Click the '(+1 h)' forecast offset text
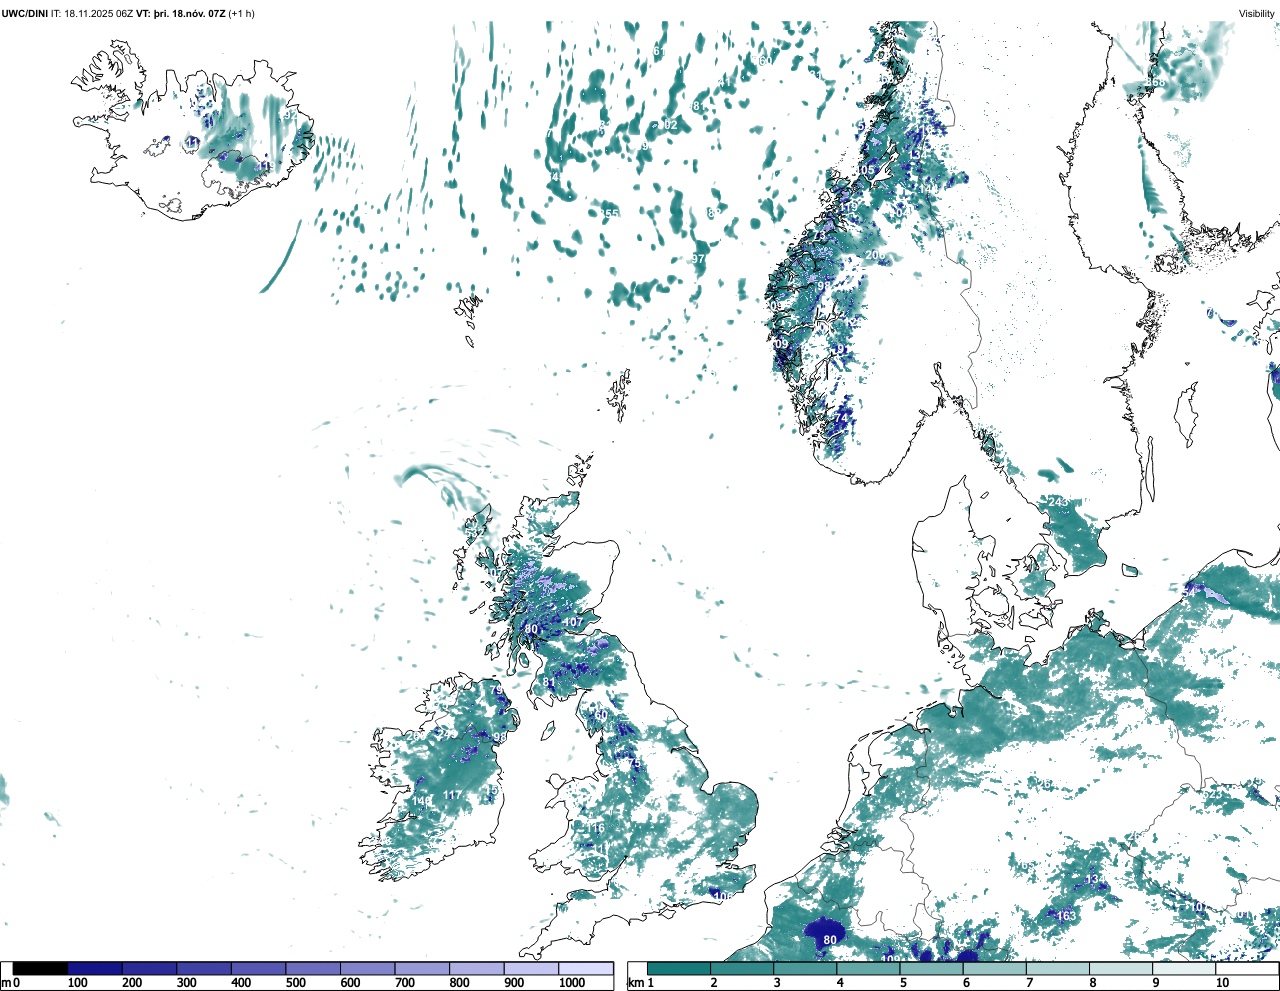The width and height of the screenshot is (1280, 991). tap(241, 13)
